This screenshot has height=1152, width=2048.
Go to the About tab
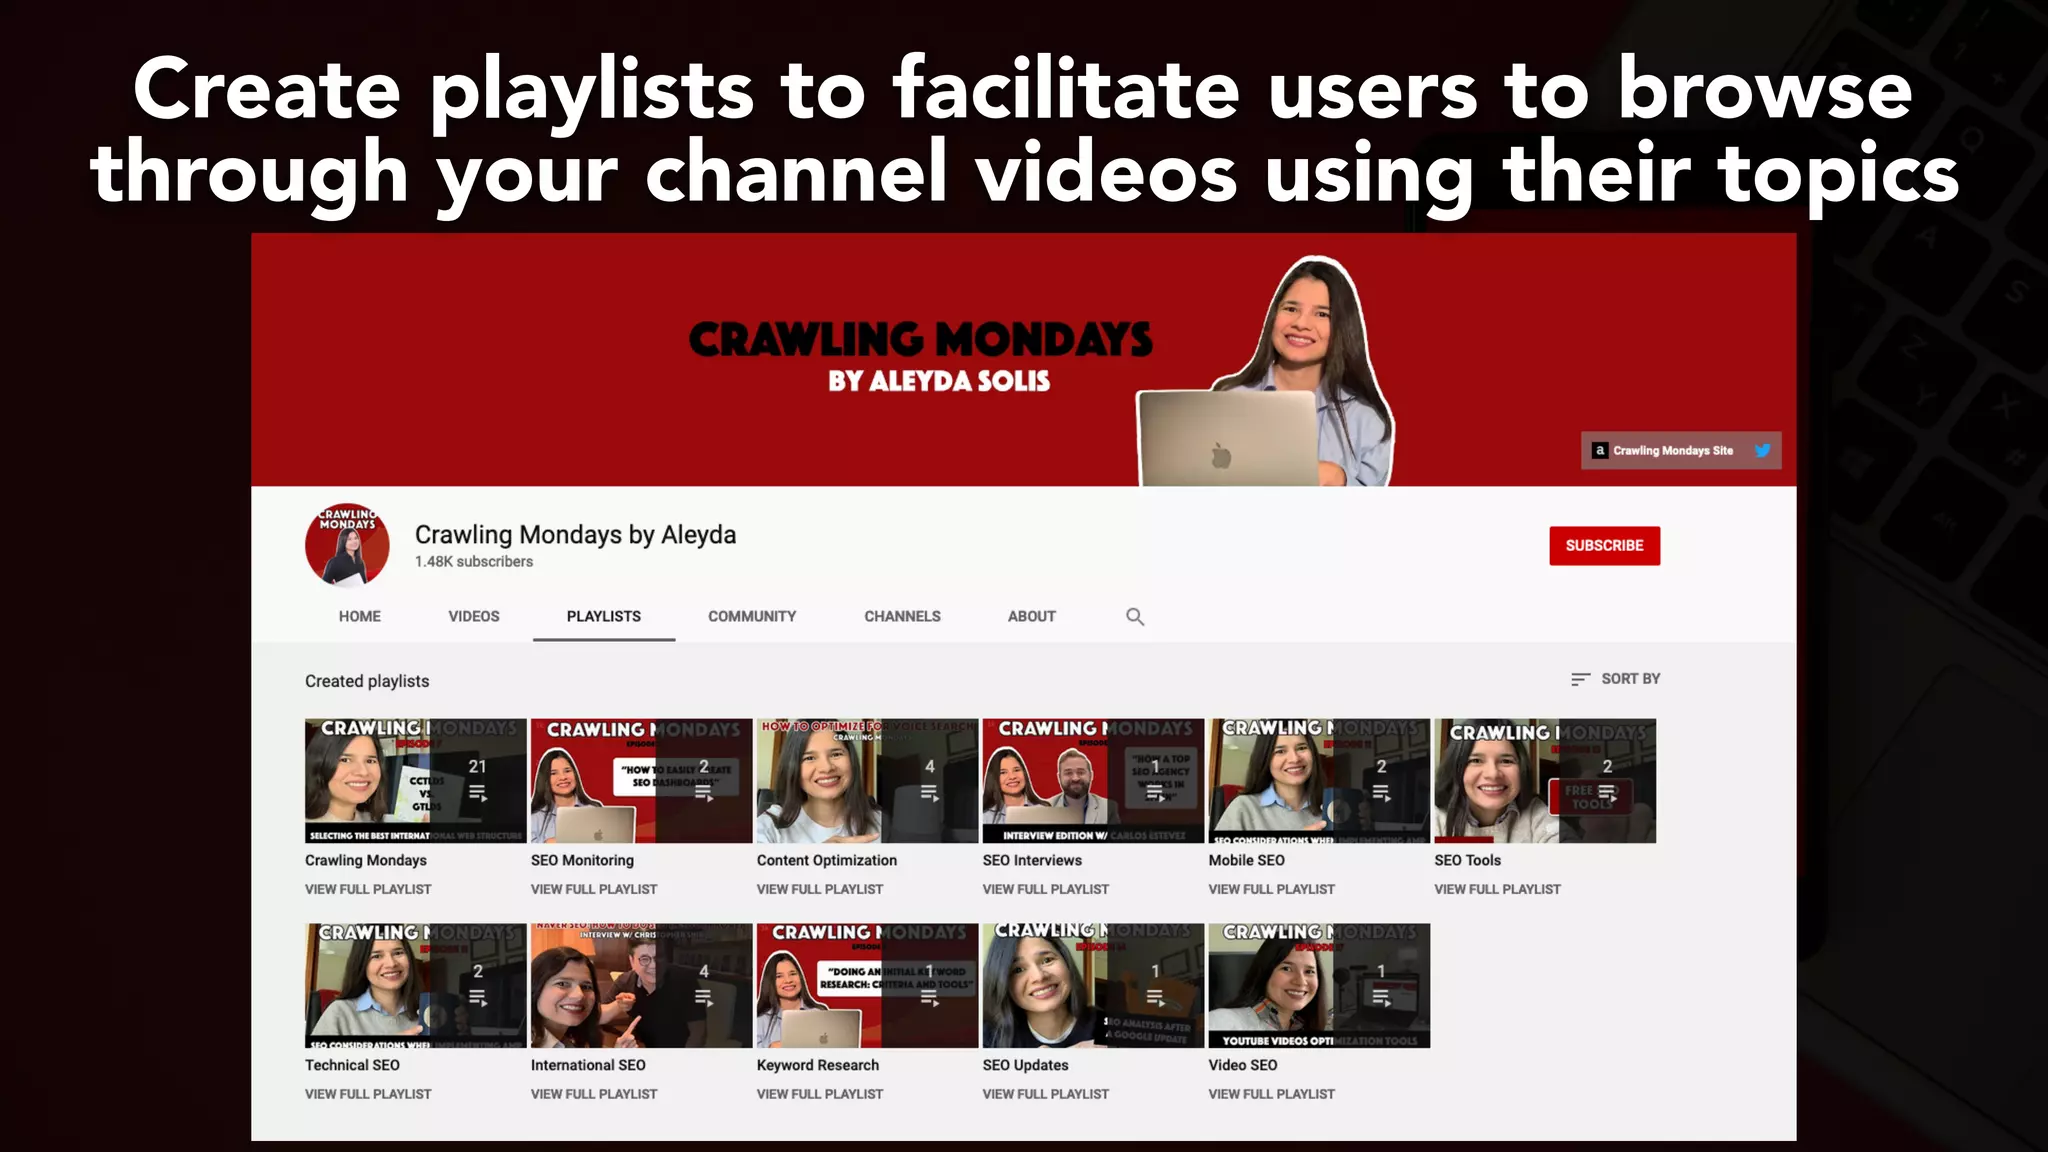point(1031,616)
